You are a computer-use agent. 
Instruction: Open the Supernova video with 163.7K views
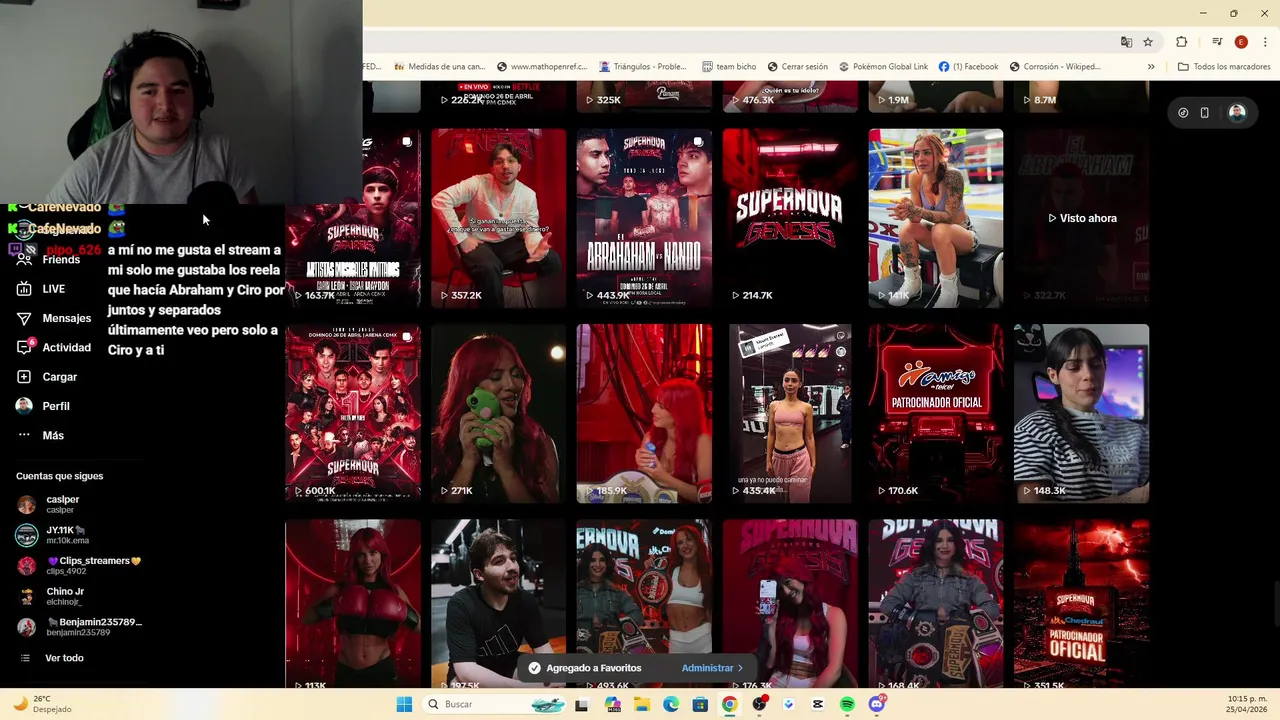[353, 217]
